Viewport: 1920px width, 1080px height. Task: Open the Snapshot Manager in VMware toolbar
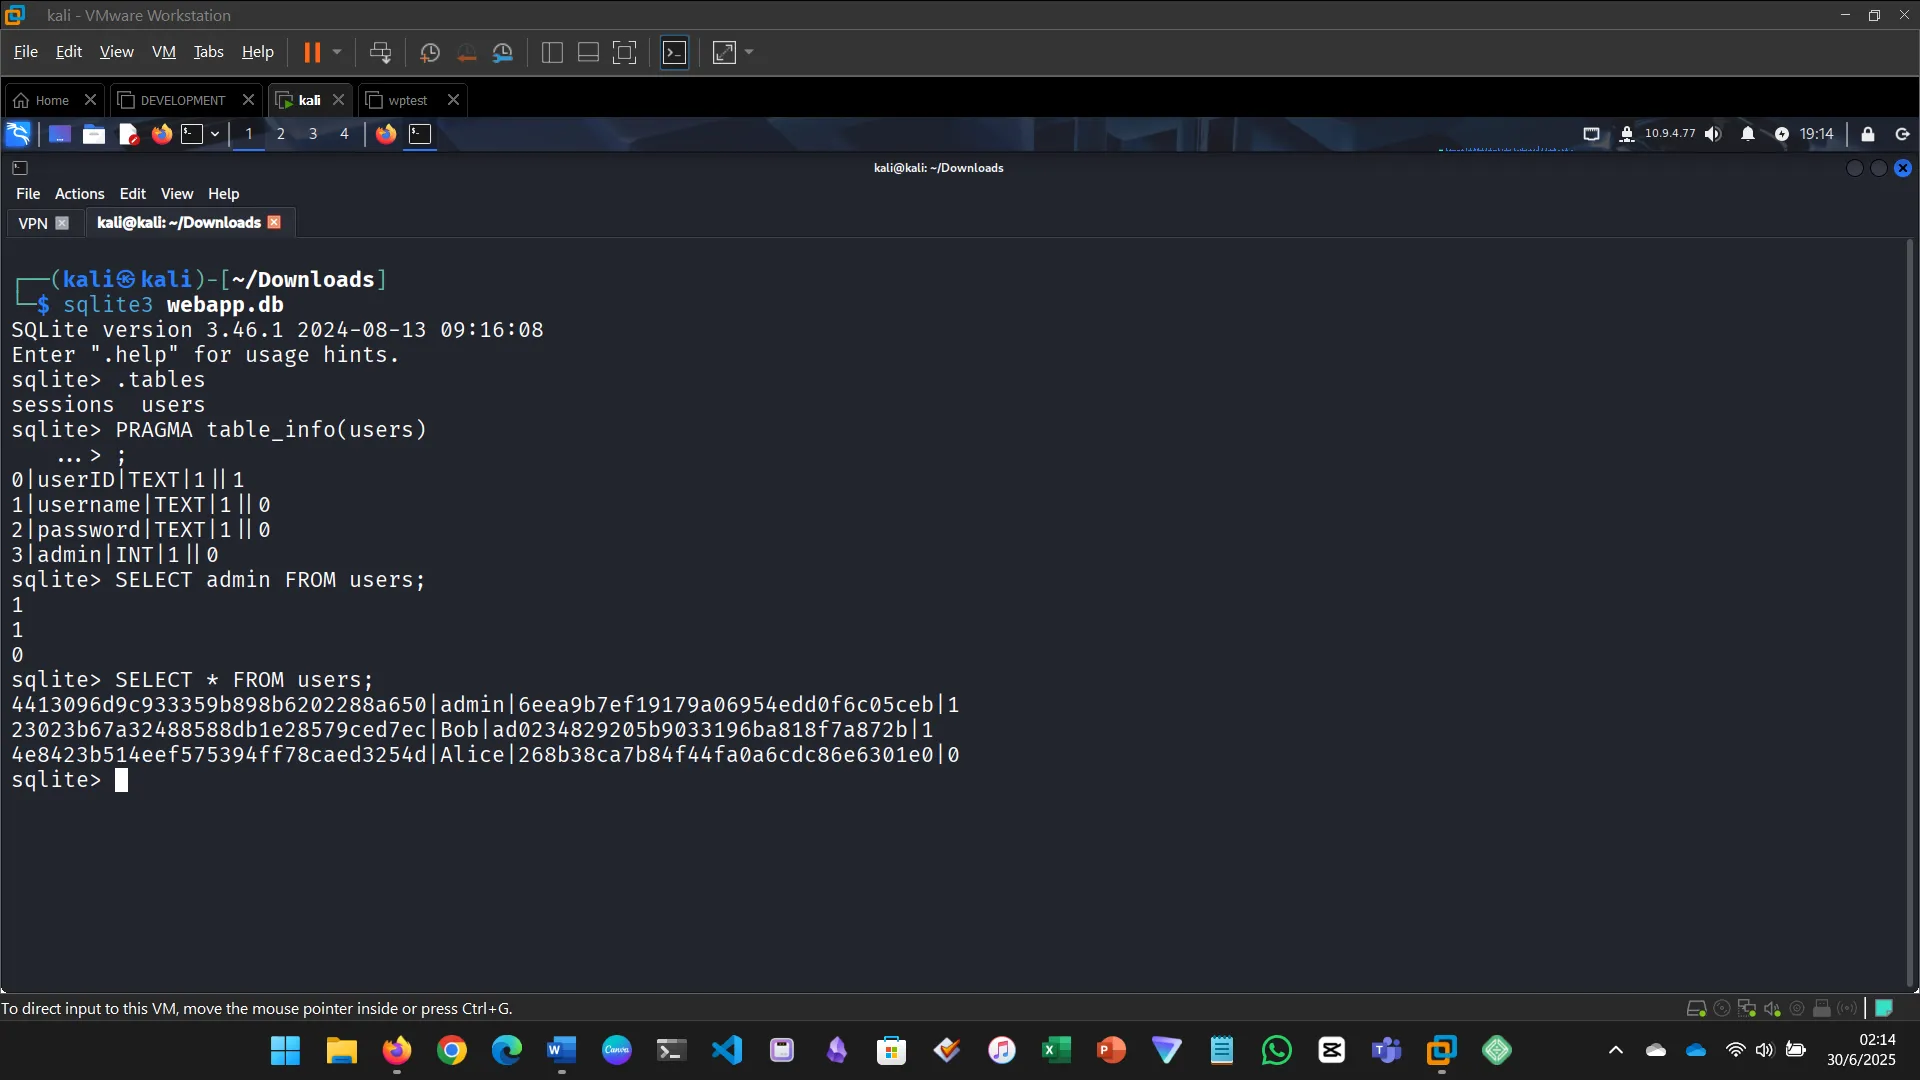[x=503, y=52]
